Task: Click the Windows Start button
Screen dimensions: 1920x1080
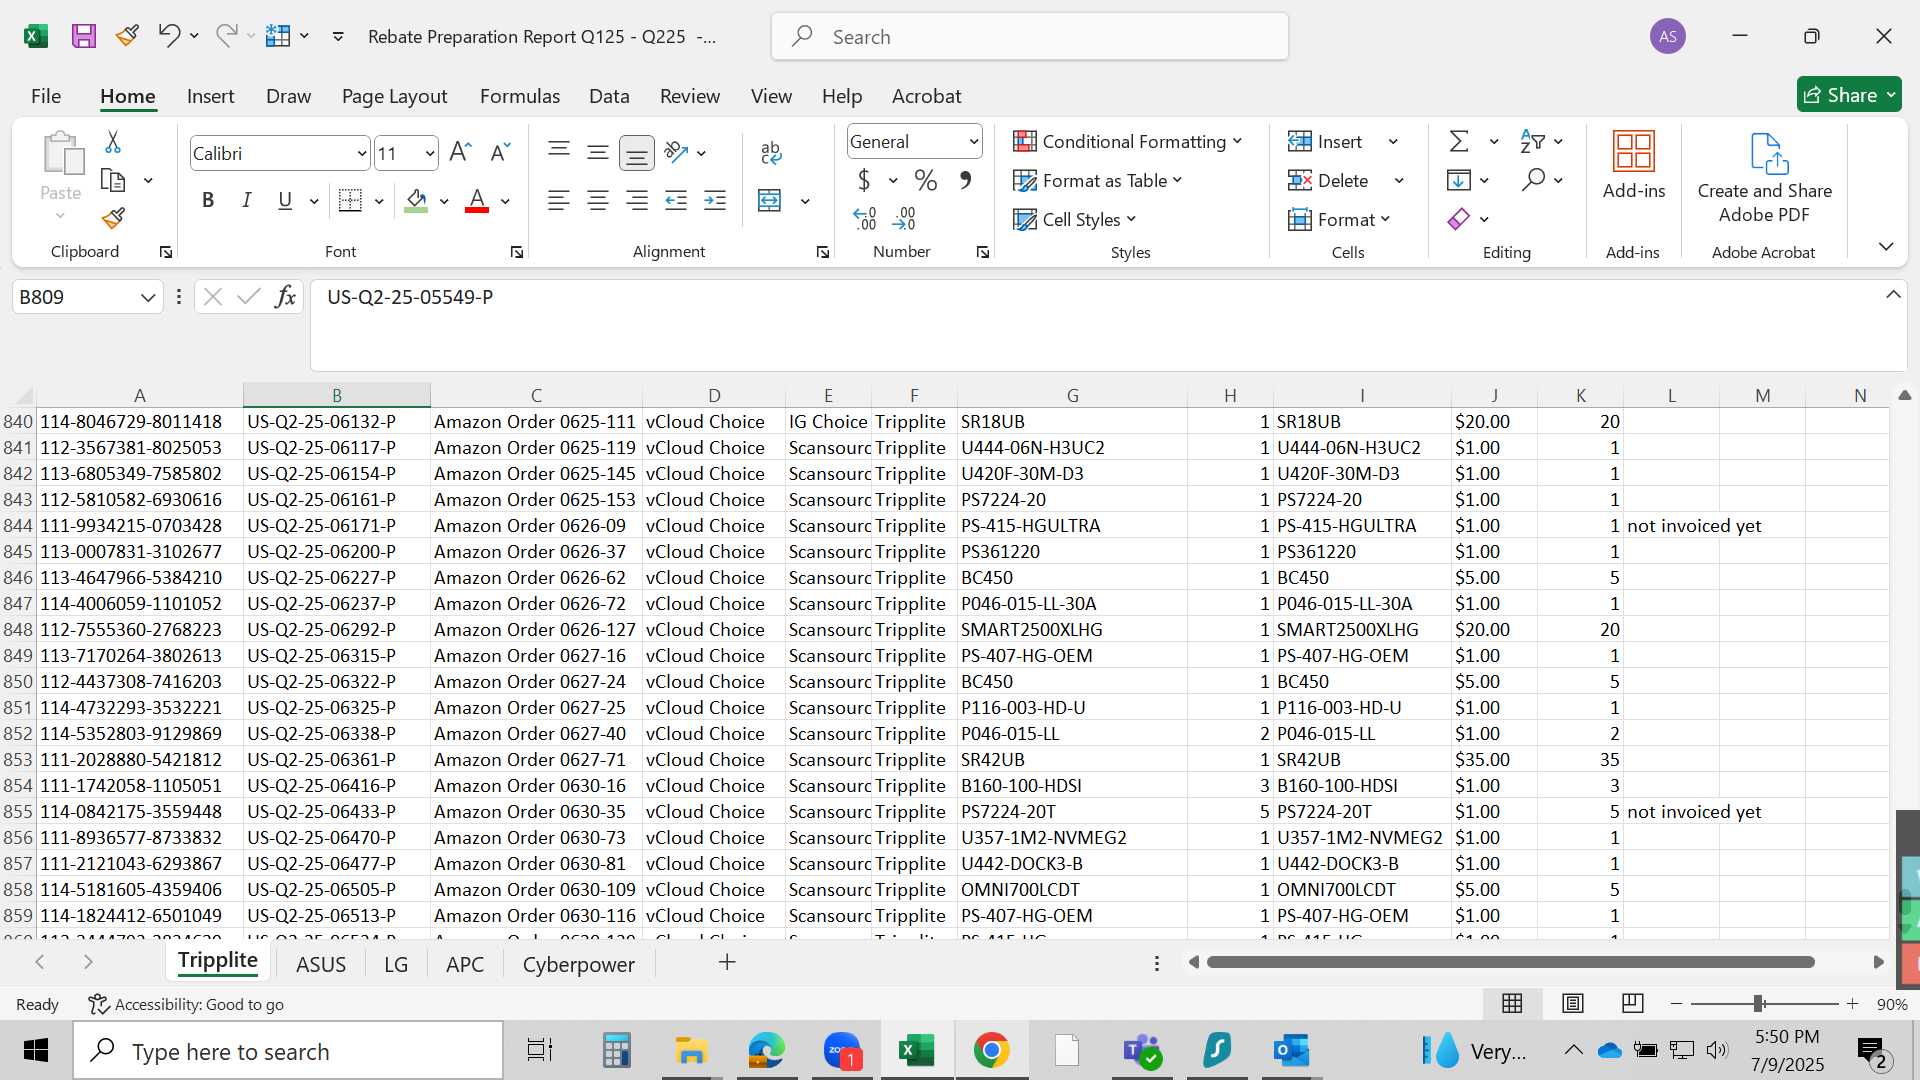Action: tap(36, 1051)
